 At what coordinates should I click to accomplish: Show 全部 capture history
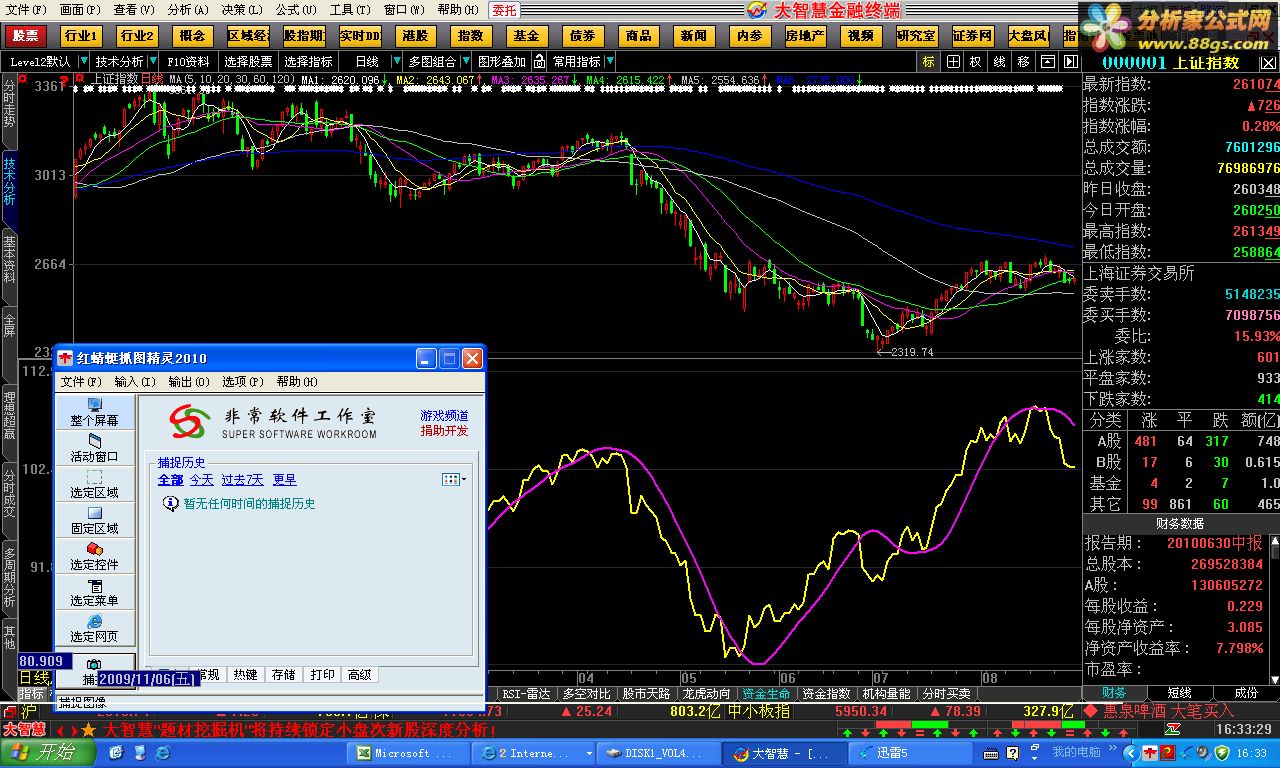[170, 480]
